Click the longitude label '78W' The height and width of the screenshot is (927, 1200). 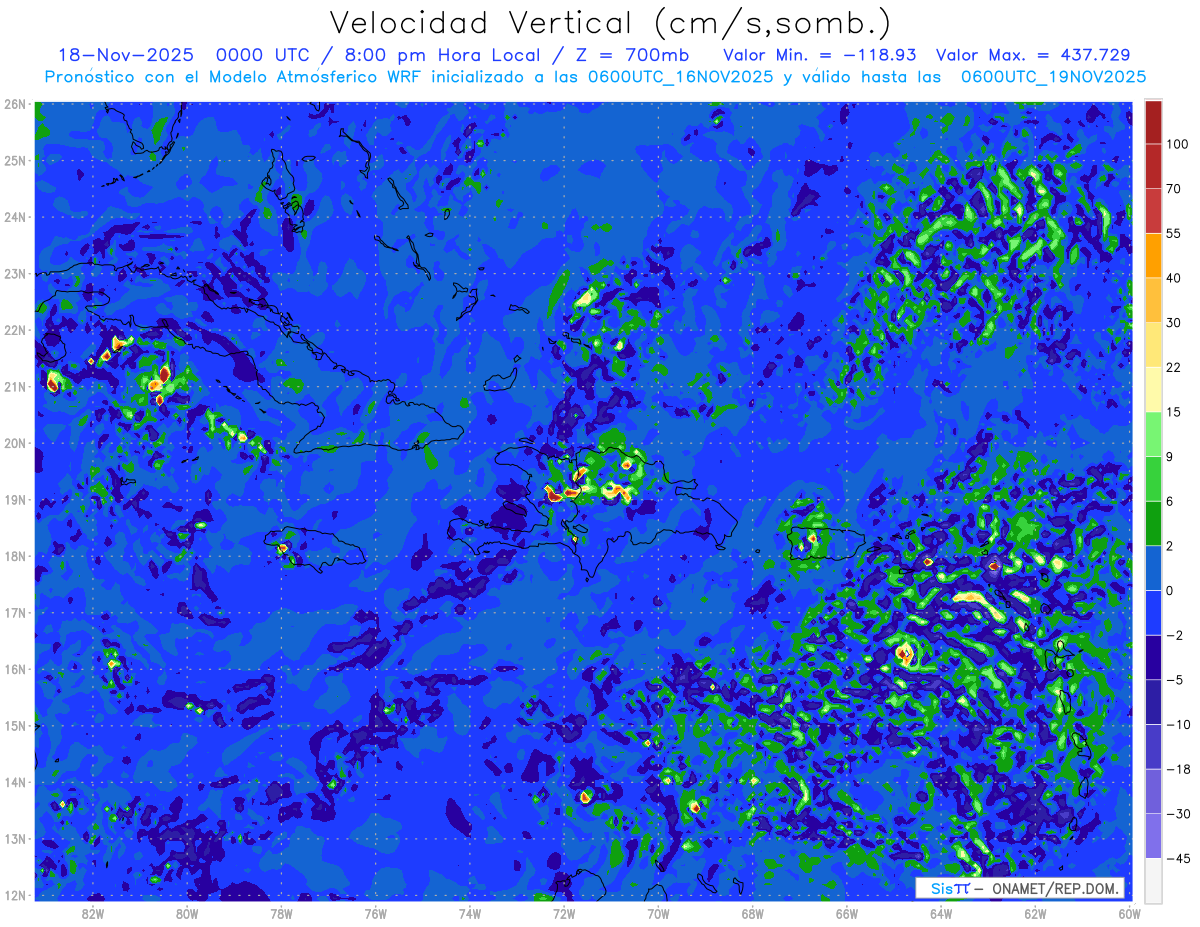(x=281, y=914)
